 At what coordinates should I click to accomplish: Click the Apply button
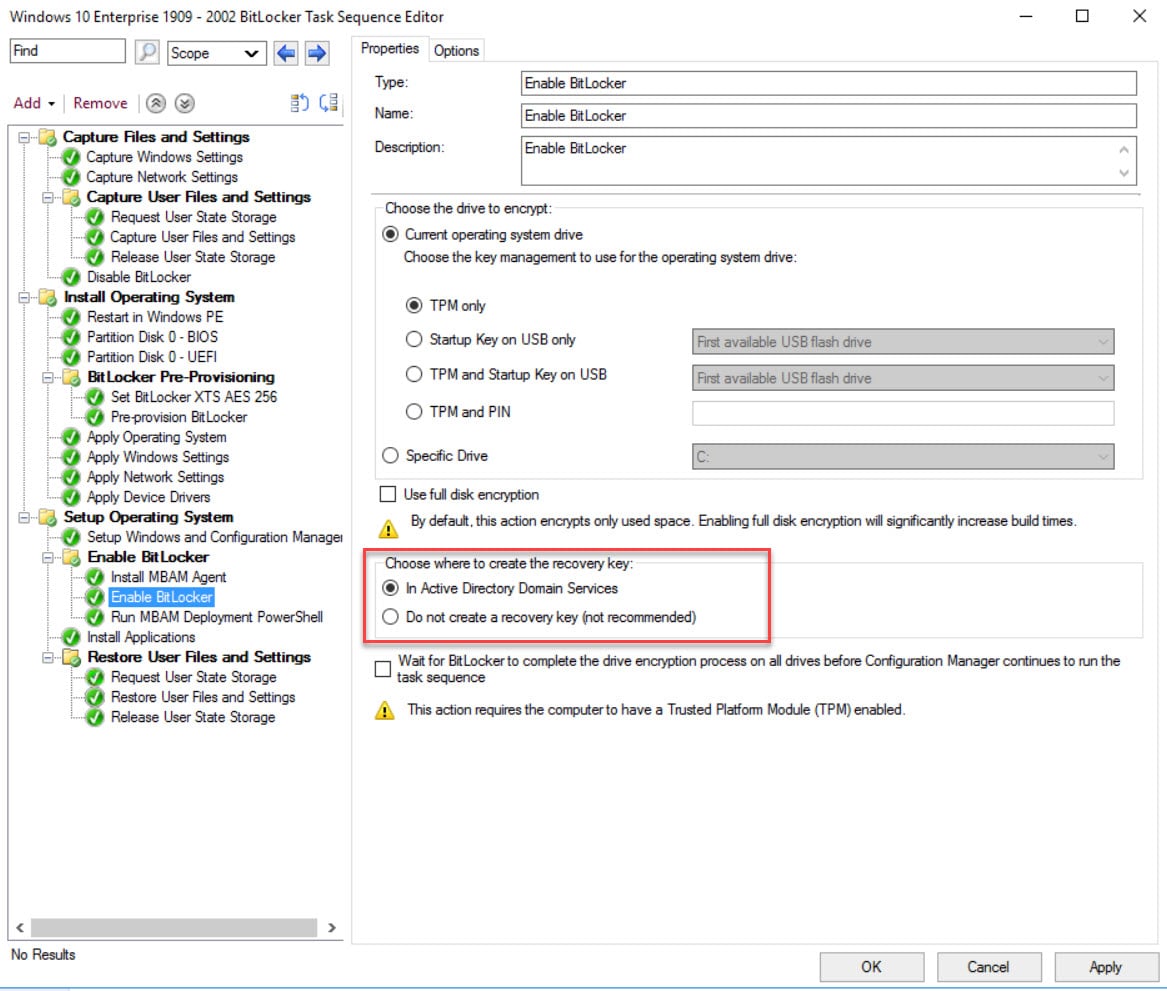[1106, 967]
